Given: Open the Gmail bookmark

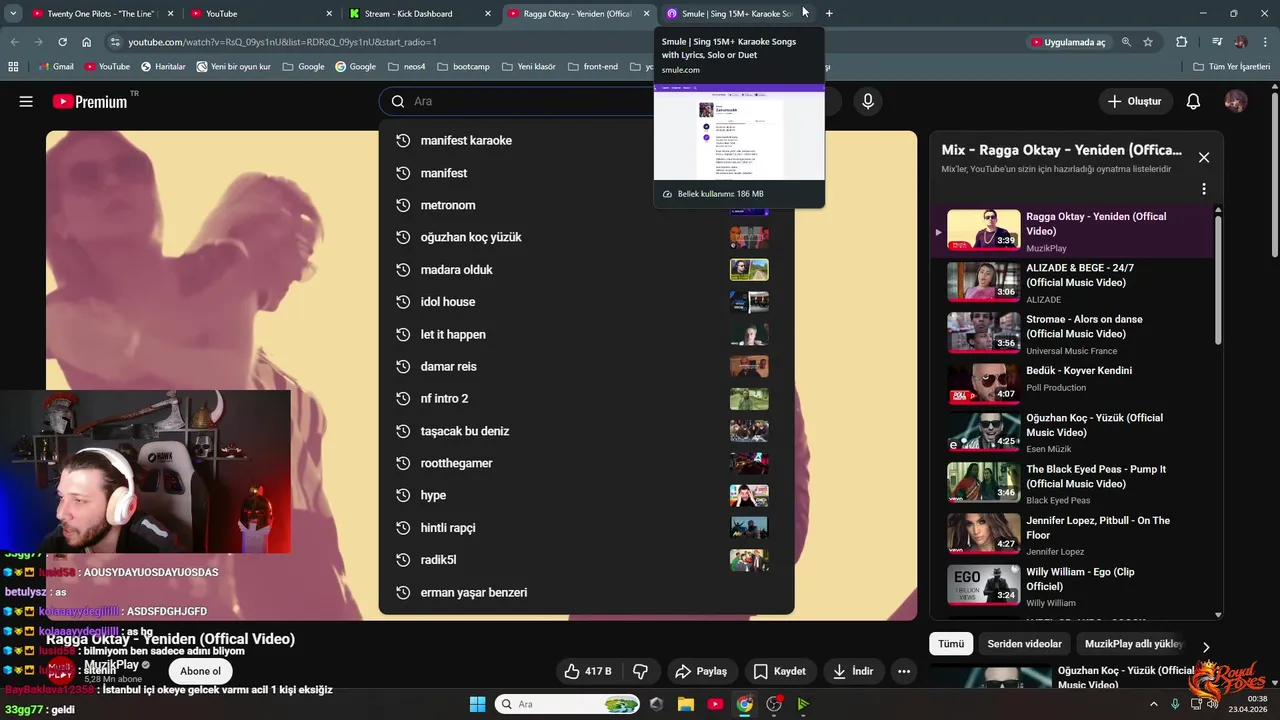Looking at the screenshot, I should click(x=55, y=66).
